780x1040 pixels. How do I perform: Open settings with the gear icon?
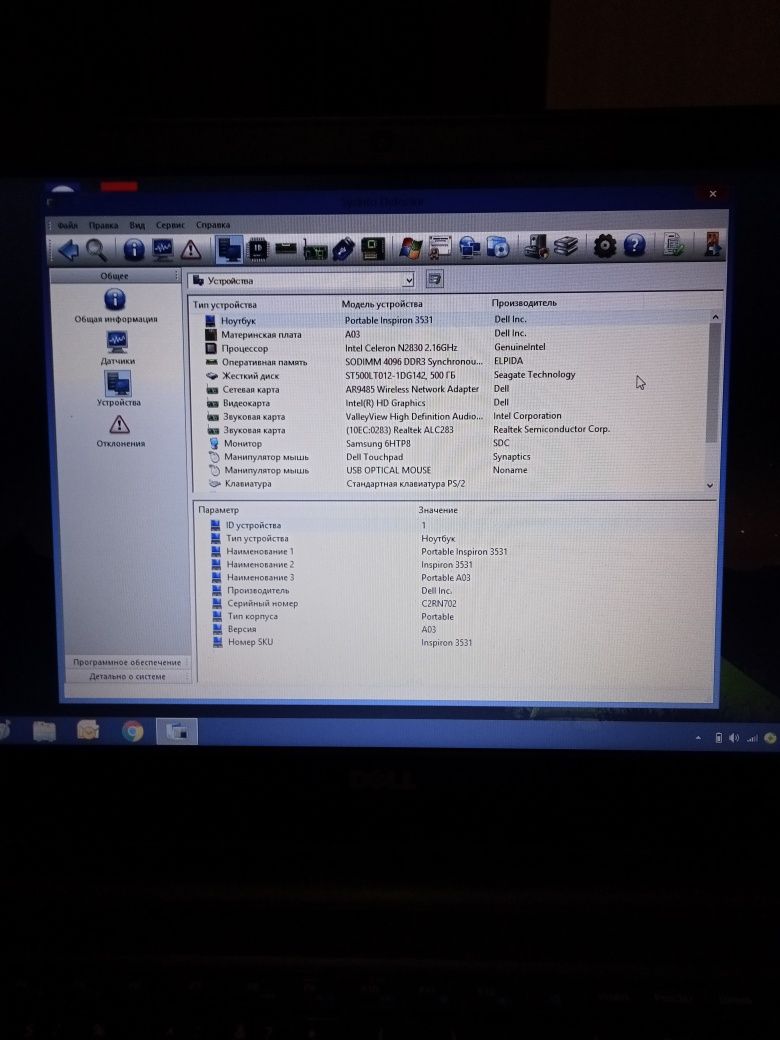604,246
